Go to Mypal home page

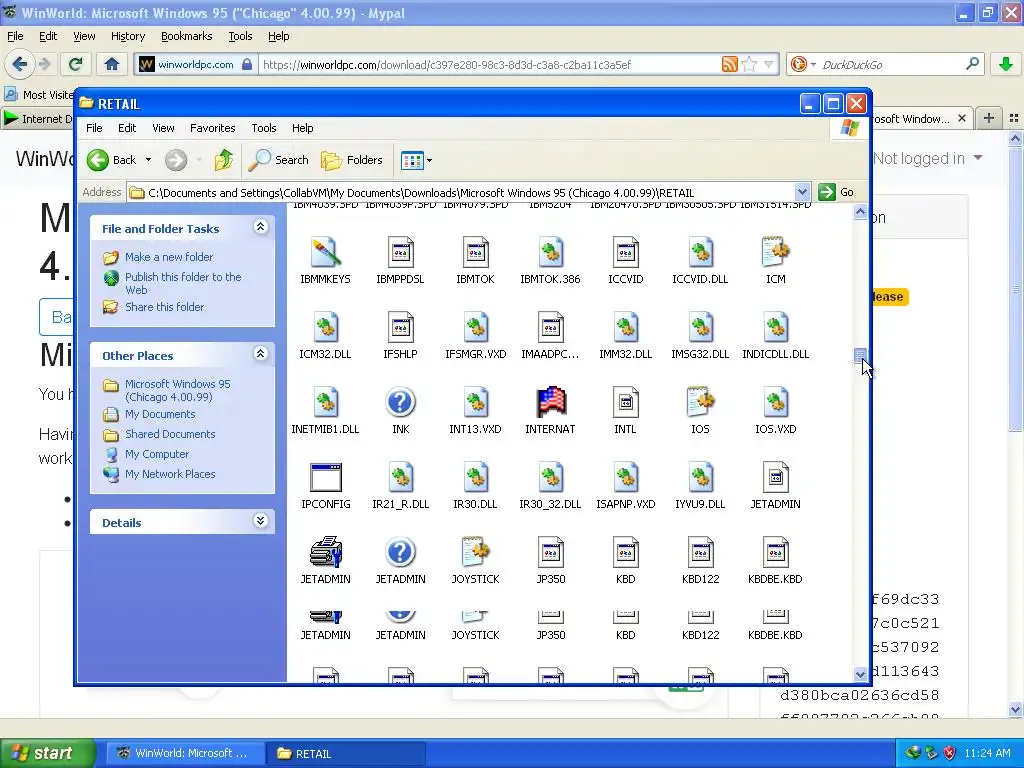click(112, 63)
